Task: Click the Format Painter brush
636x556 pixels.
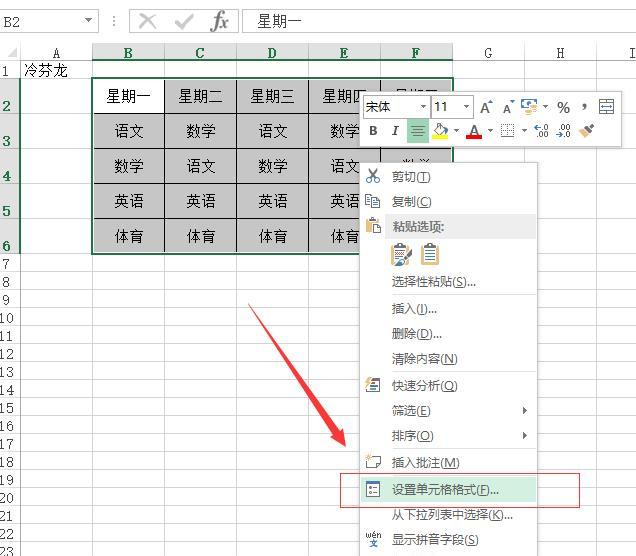Action: coord(587,131)
